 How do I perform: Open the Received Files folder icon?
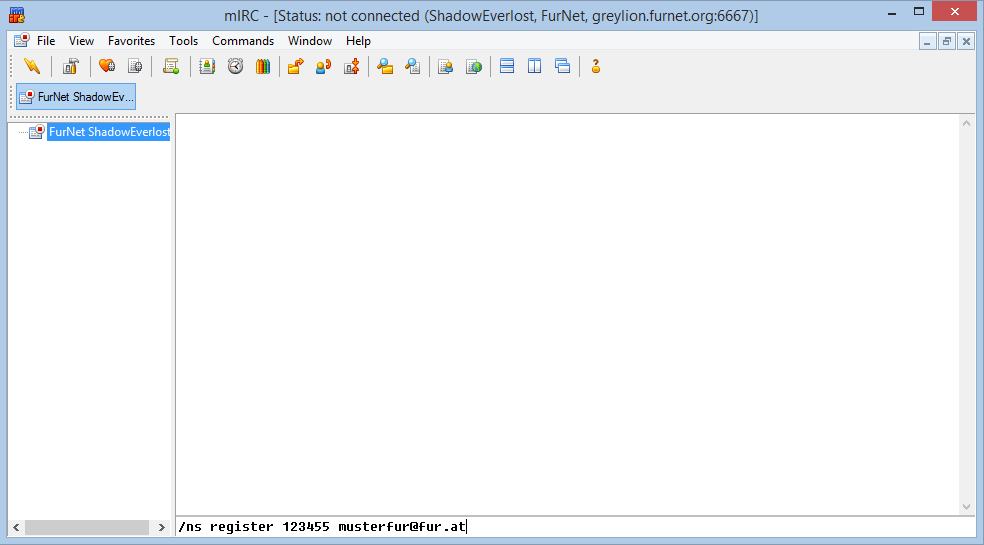385,66
